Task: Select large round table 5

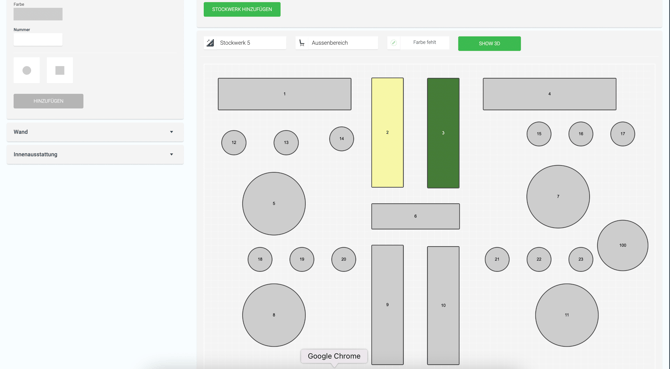Action: click(x=274, y=204)
